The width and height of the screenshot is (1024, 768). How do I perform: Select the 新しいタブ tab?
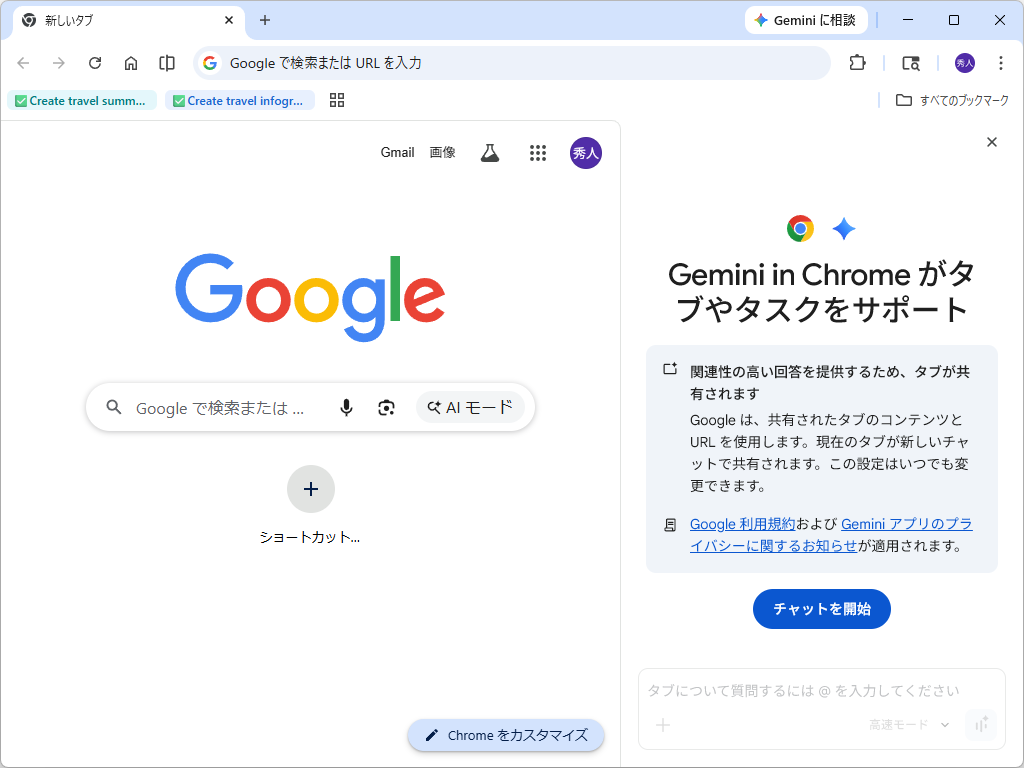(x=129, y=20)
